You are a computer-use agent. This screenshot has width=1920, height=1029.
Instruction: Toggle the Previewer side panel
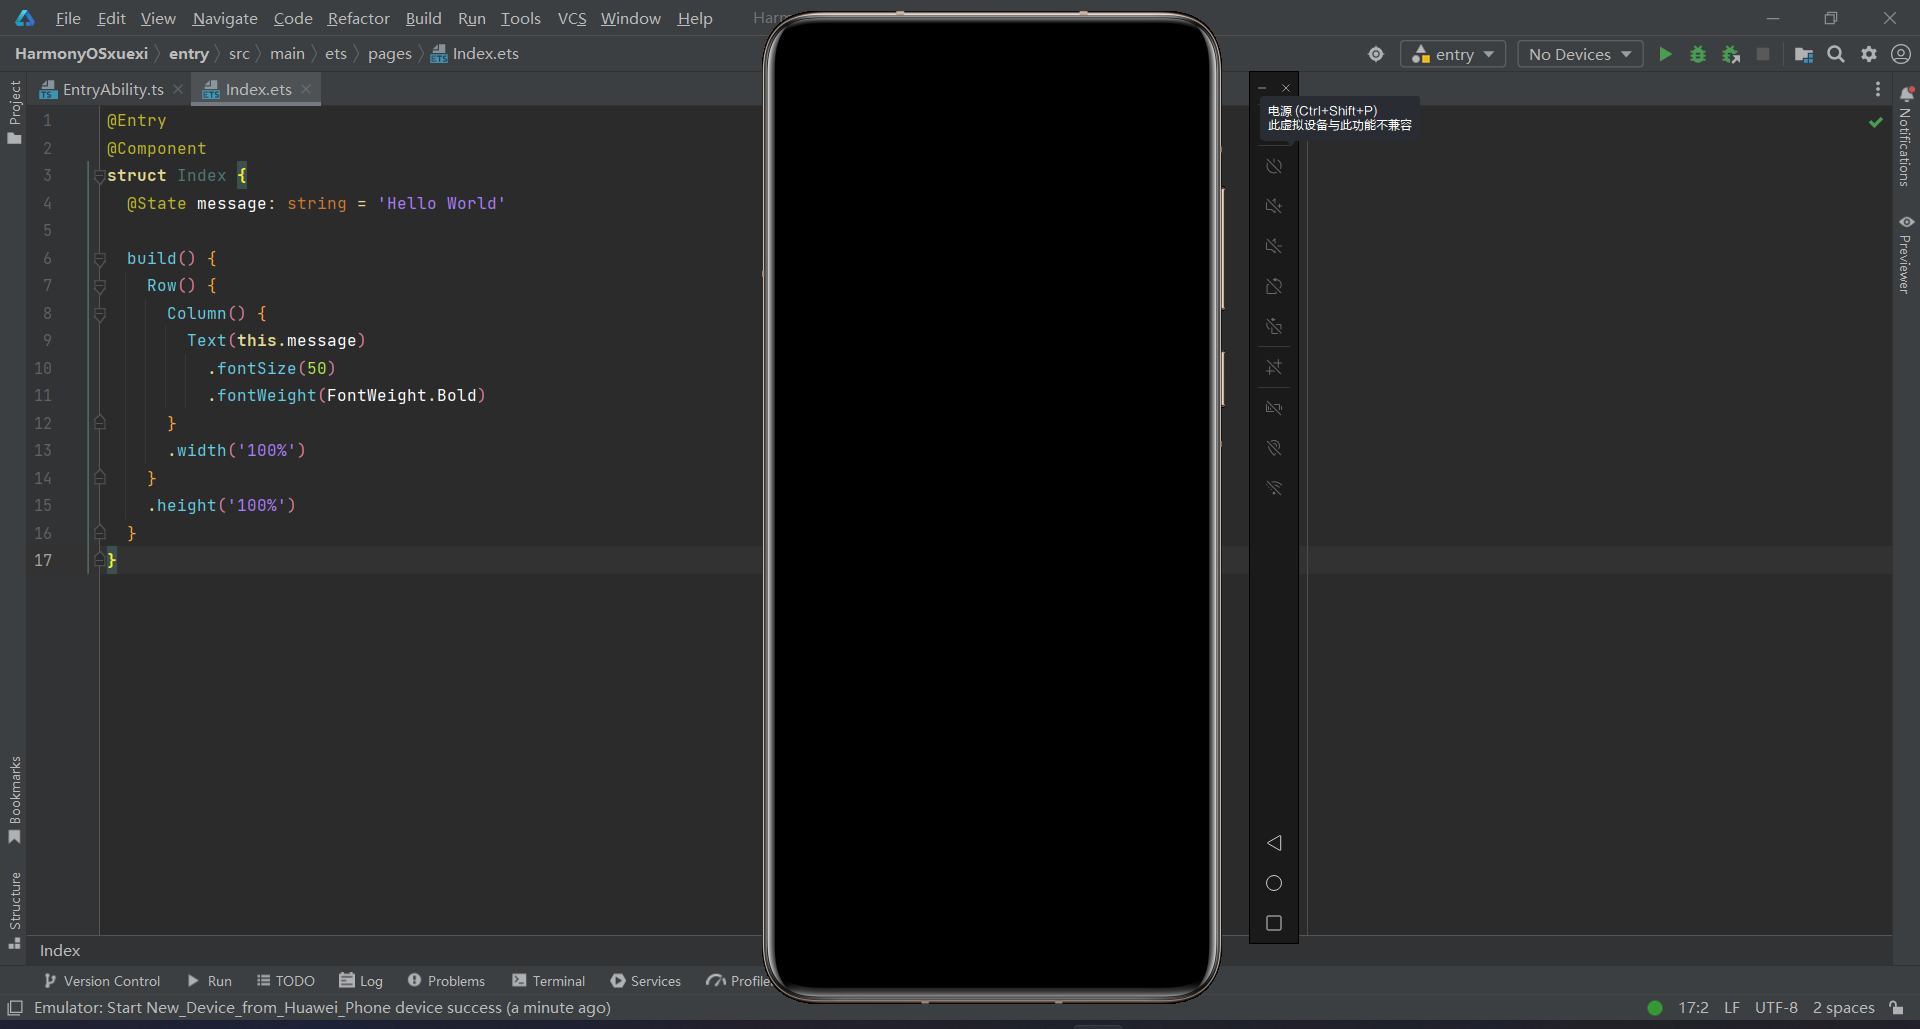1906,254
